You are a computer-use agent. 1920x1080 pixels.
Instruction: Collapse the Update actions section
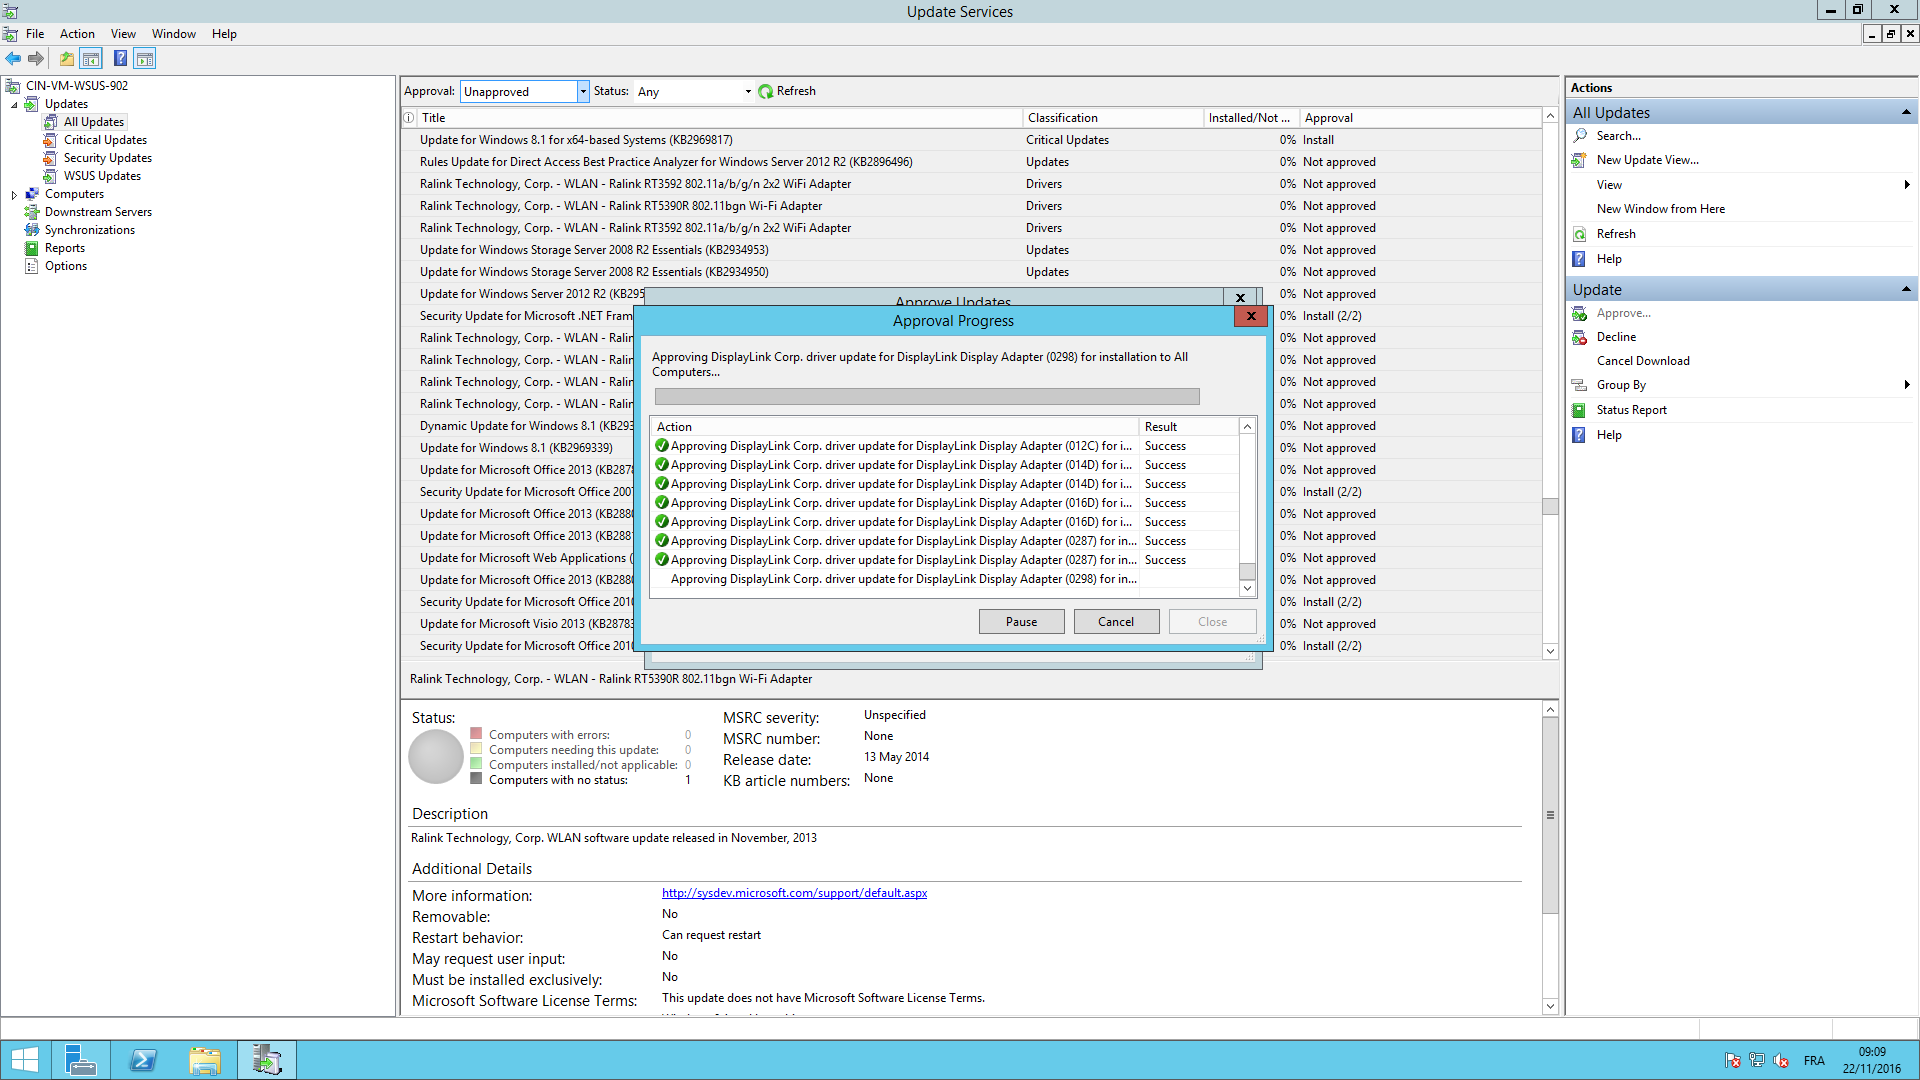[x=1906, y=289]
